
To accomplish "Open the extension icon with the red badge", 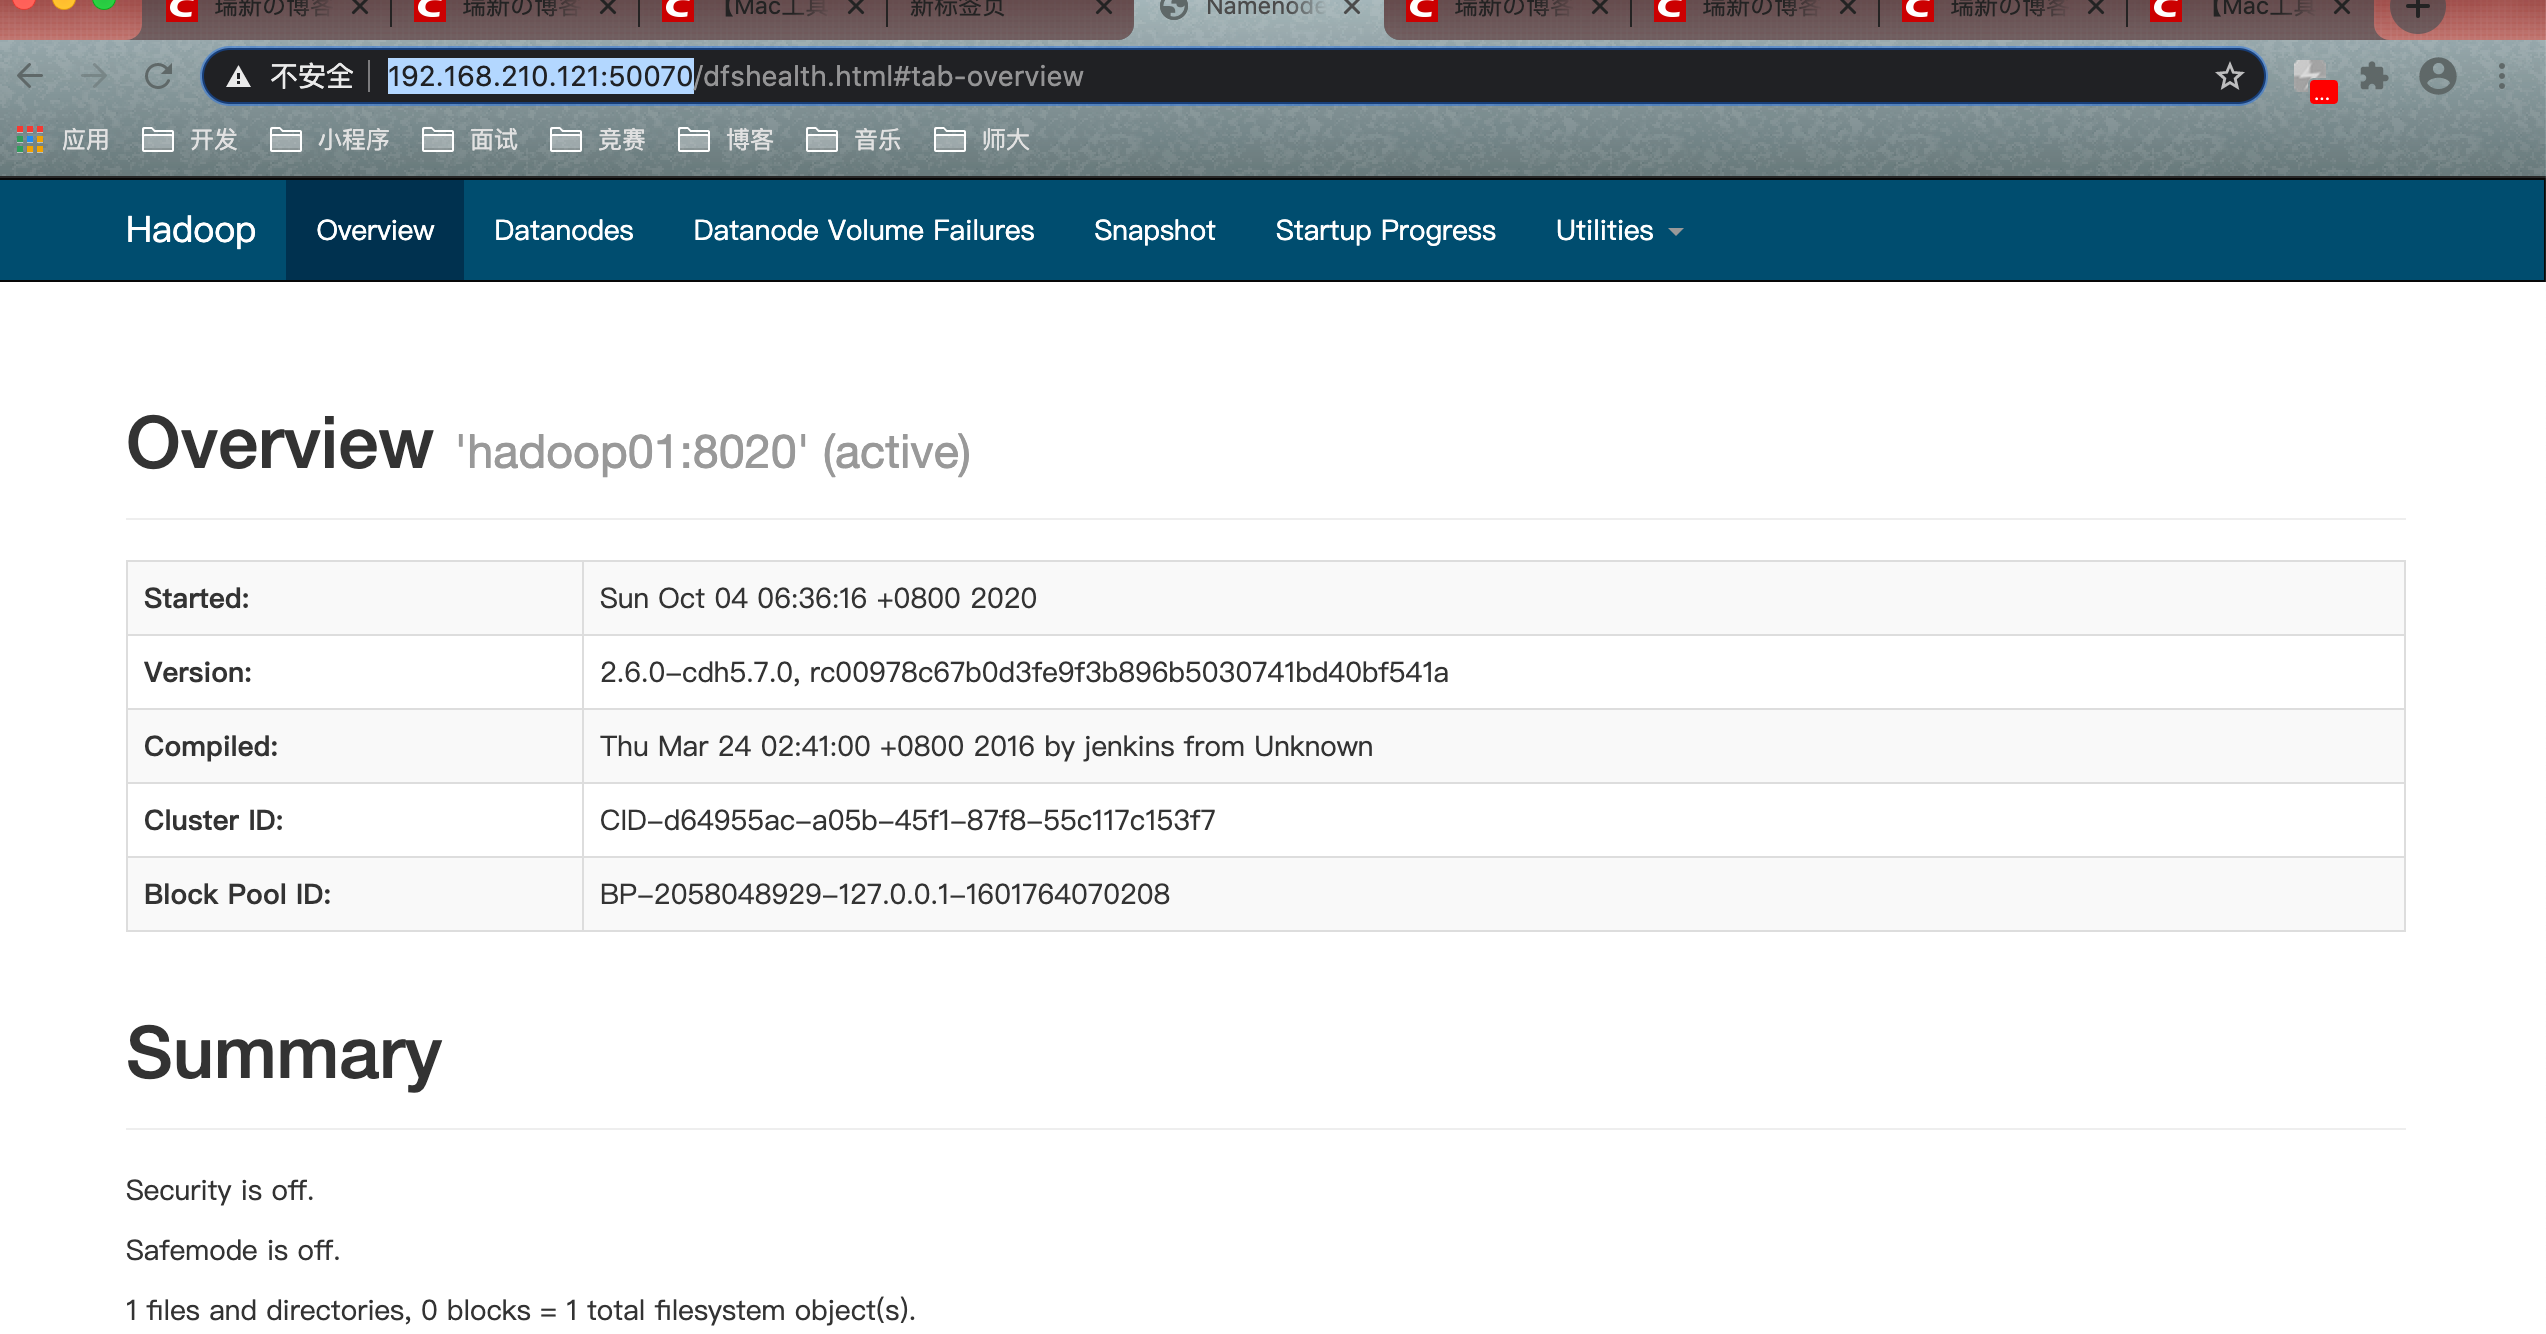I will pos(2315,80).
